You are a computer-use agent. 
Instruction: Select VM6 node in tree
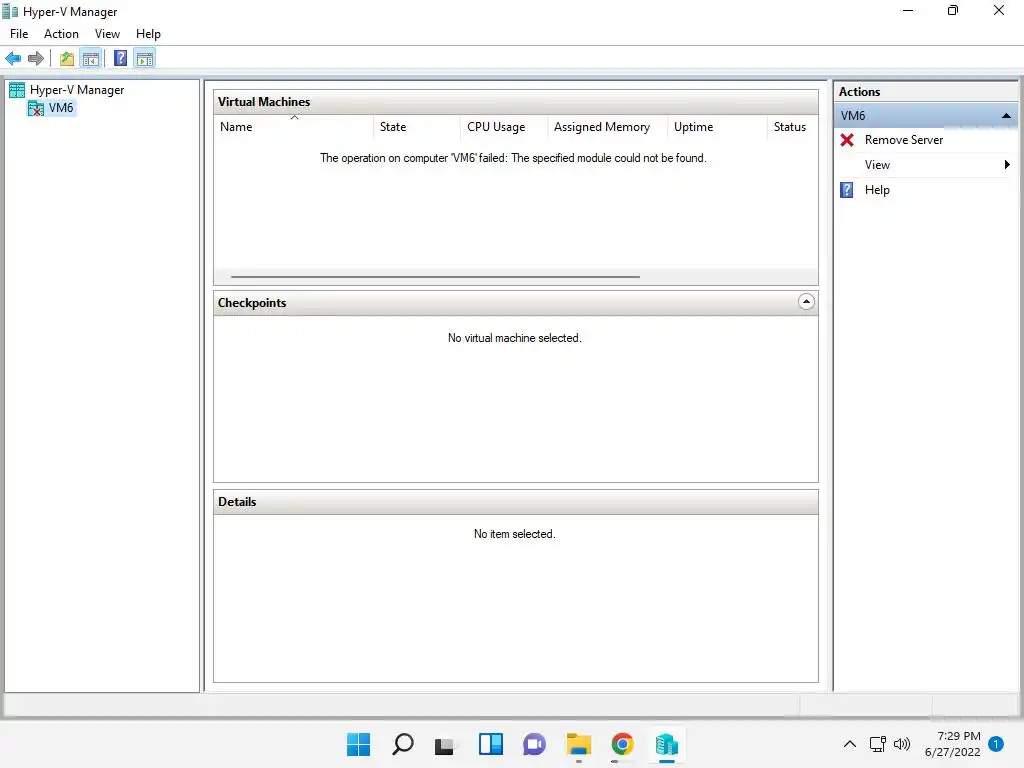(61, 108)
